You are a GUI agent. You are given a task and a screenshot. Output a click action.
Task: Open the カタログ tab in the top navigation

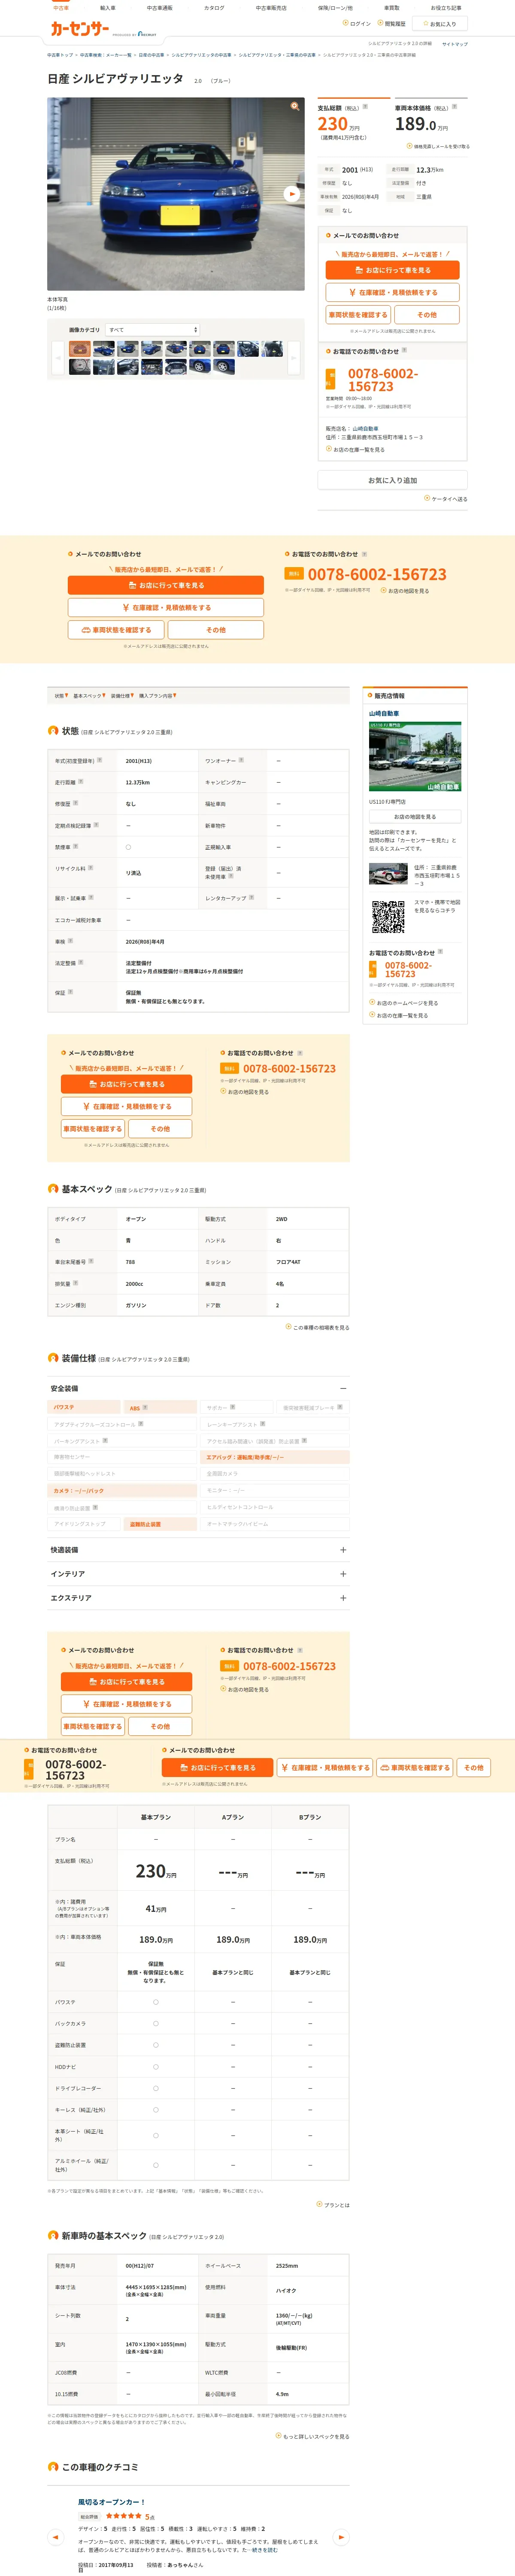[x=214, y=8]
